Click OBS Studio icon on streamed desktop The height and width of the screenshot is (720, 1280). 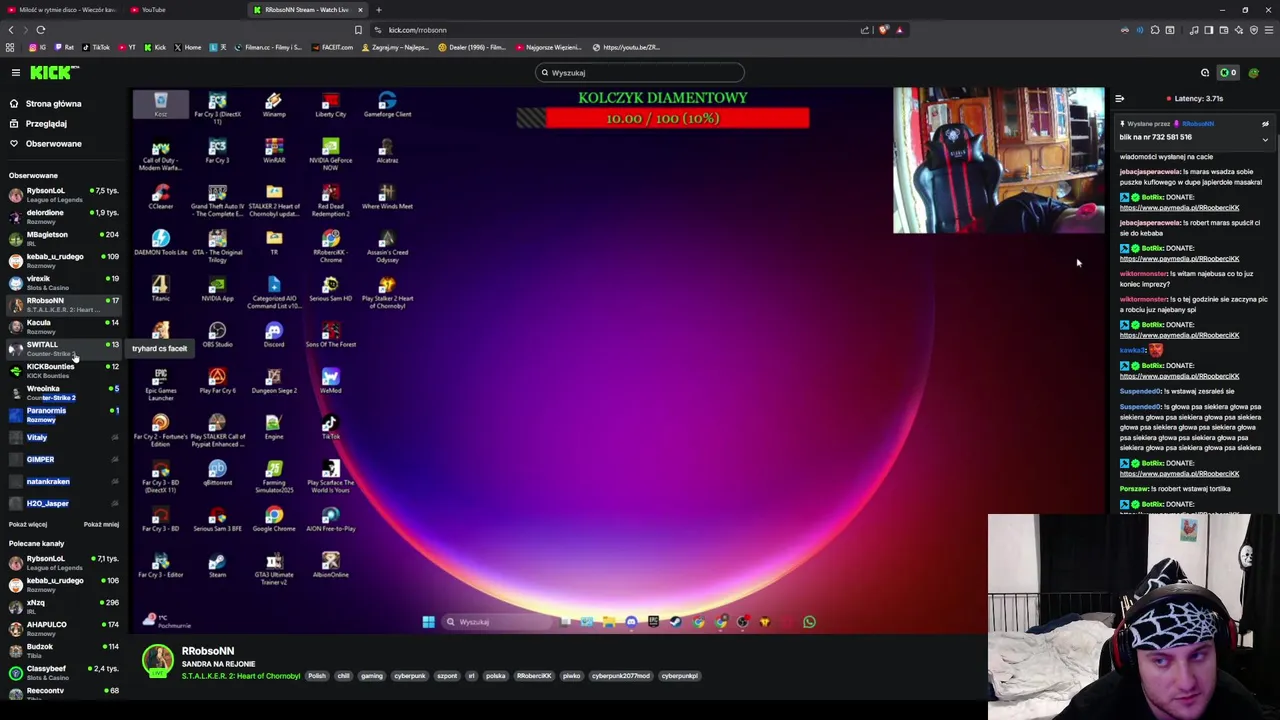(x=217, y=335)
